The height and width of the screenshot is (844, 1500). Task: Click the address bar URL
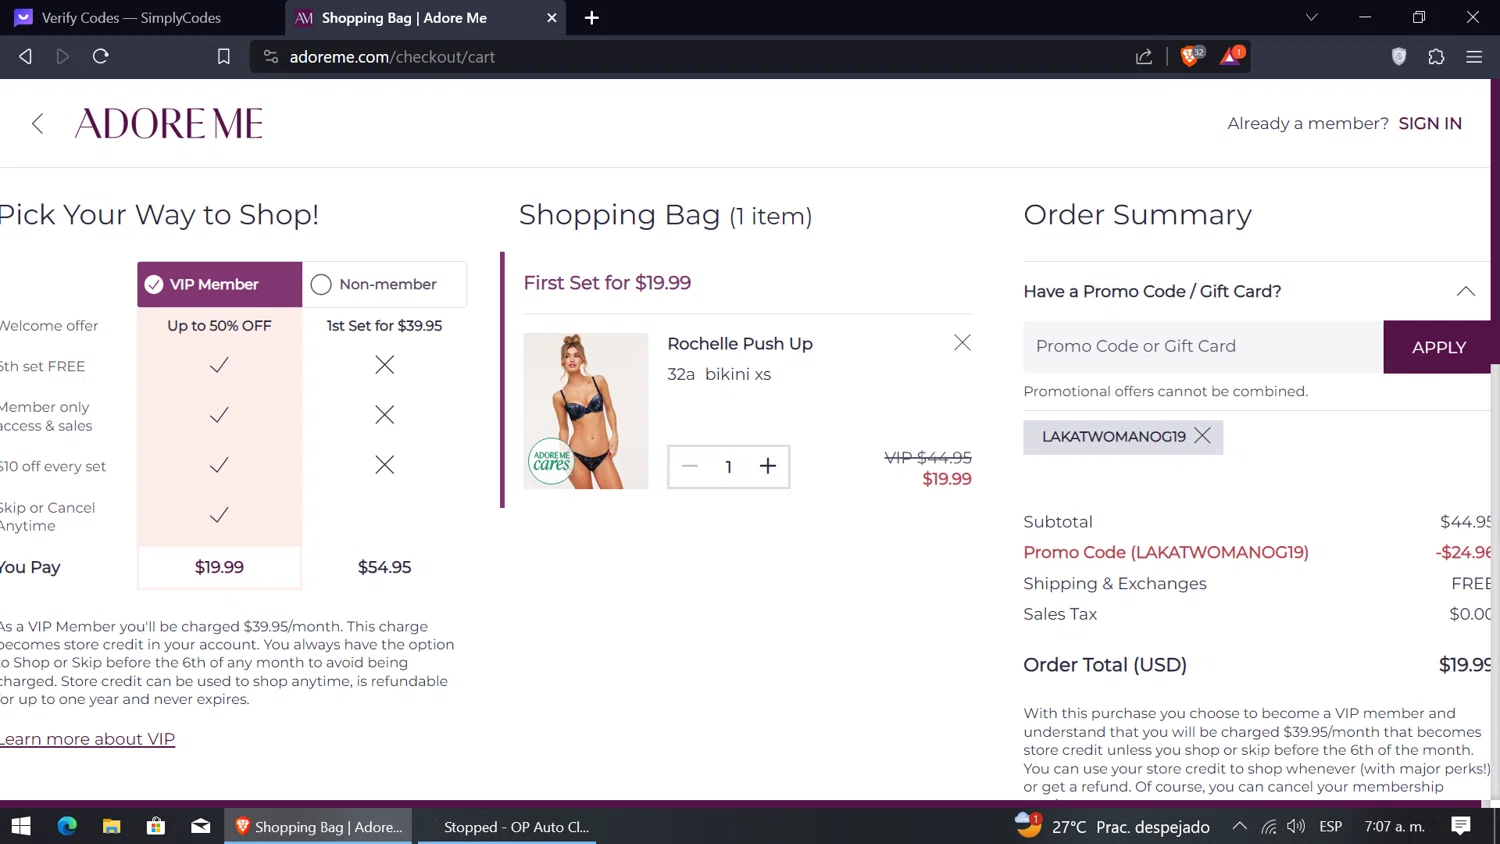[x=392, y=57]
